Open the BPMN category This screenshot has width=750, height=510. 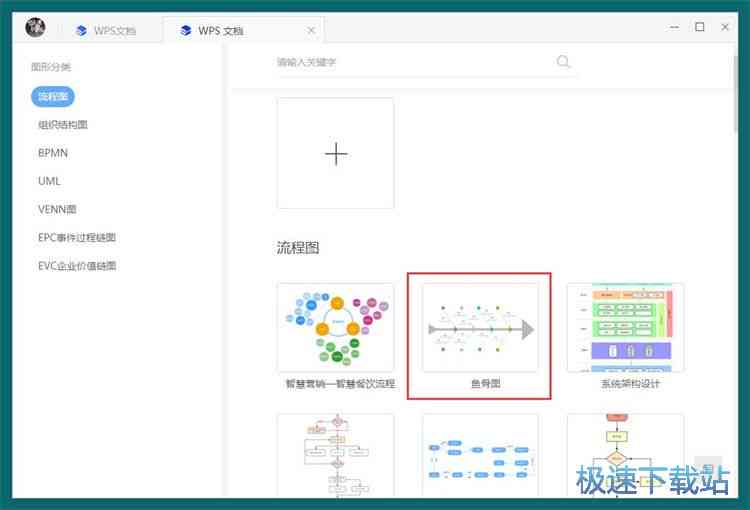click(x=53, y=153)
